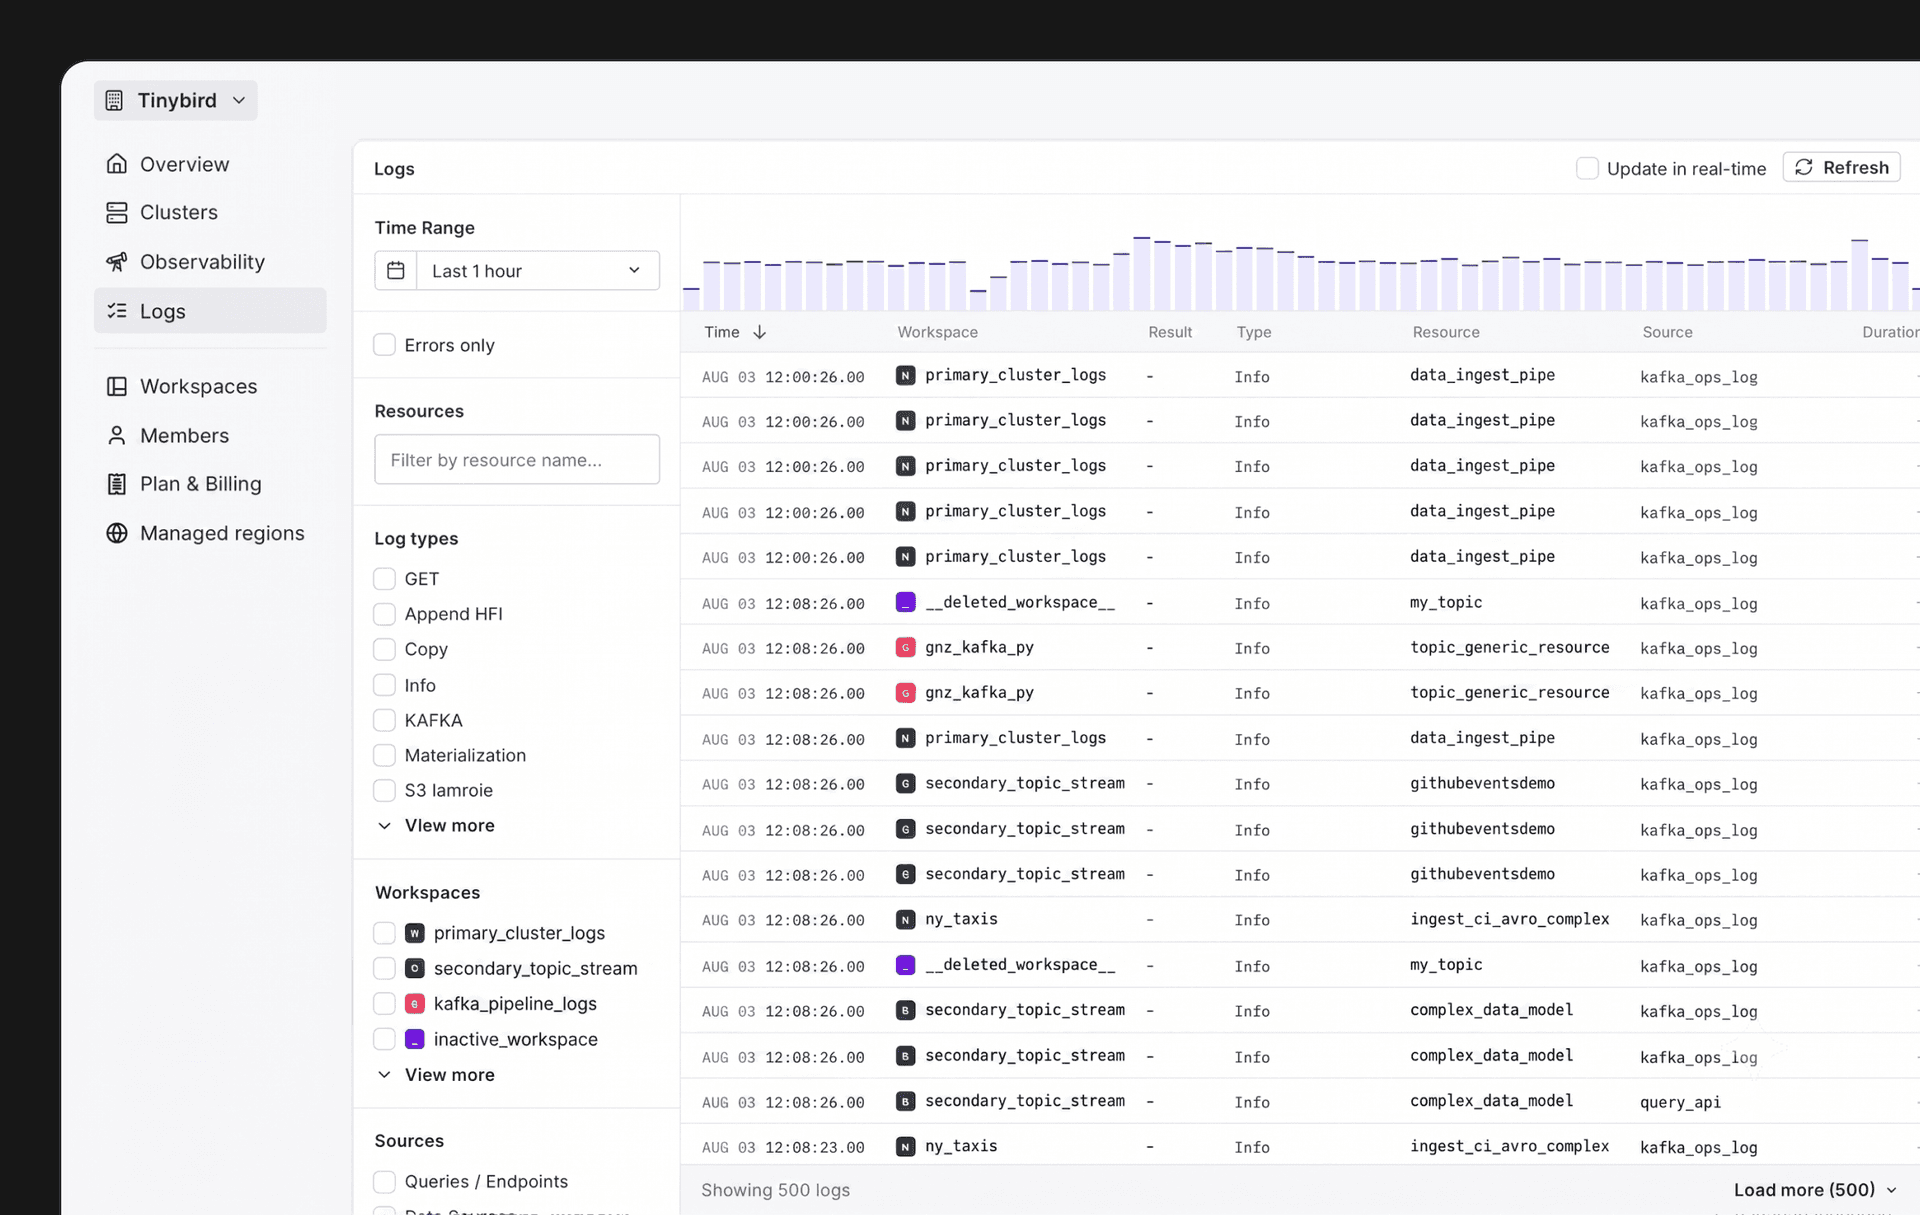The image size is (1920, 1215).
Task: Sort by the Type column header
Action: pyautogui.click(x=1254, y=332)
